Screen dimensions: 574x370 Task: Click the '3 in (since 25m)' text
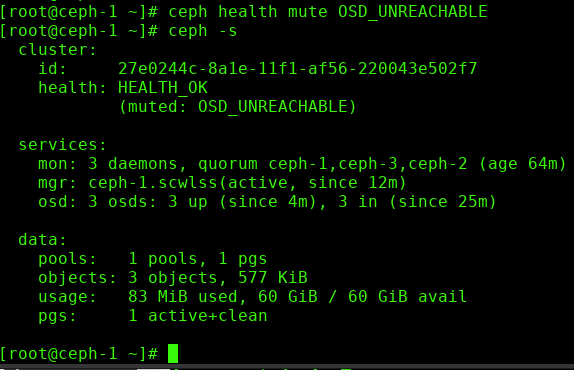point(417,202)
